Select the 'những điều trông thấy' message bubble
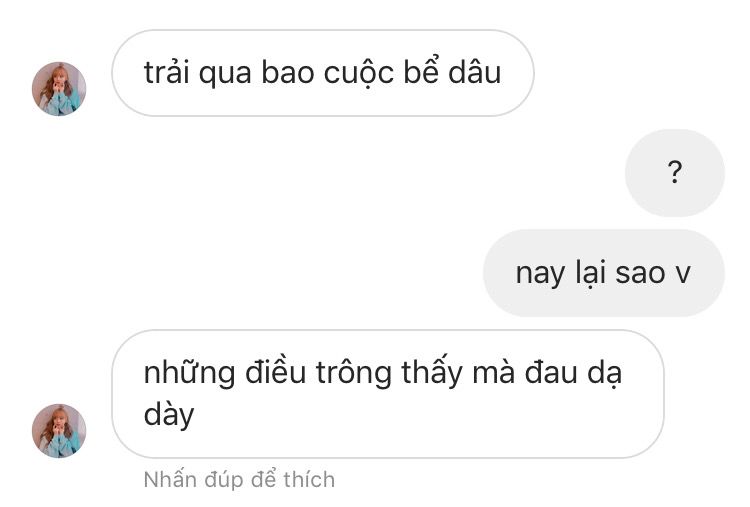The height and width of the screenshot is (507, 750). [387, 394]
